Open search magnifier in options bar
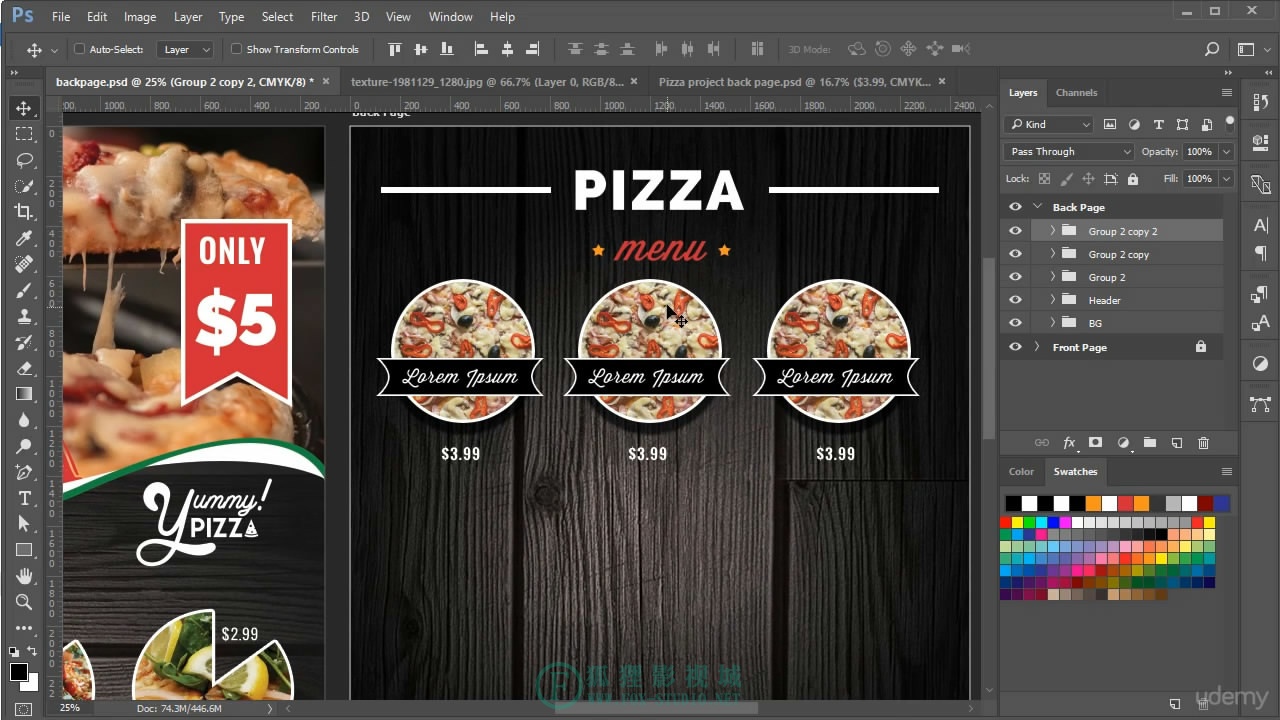1280x720 pixels. (1212, 49)
